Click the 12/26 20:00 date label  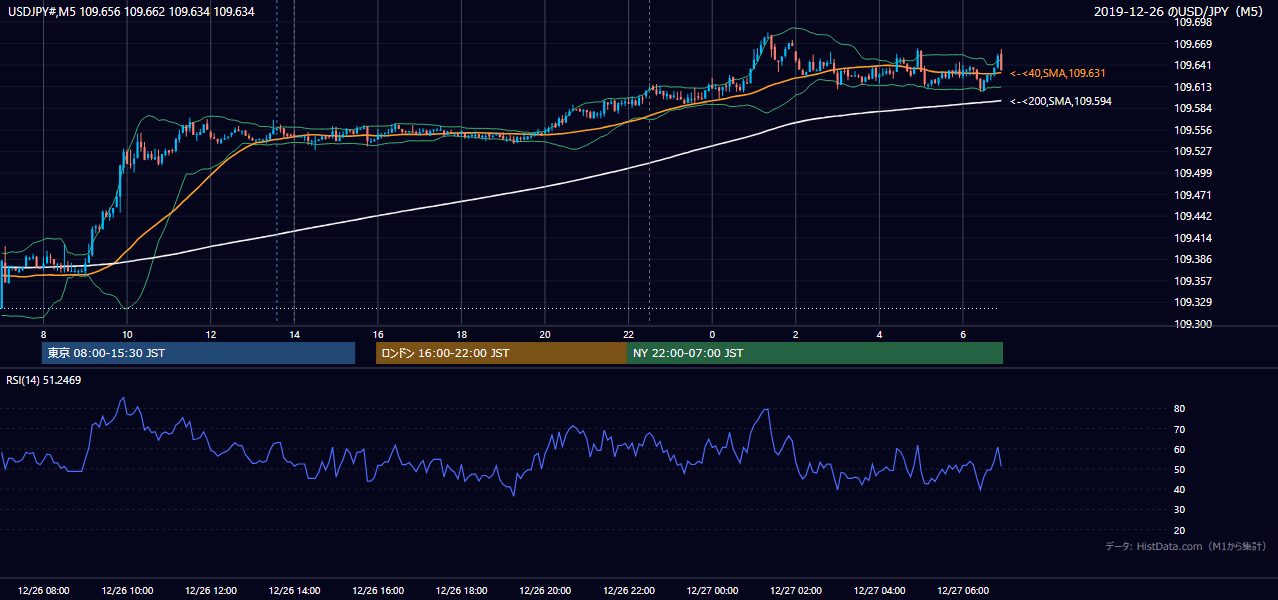545,591
